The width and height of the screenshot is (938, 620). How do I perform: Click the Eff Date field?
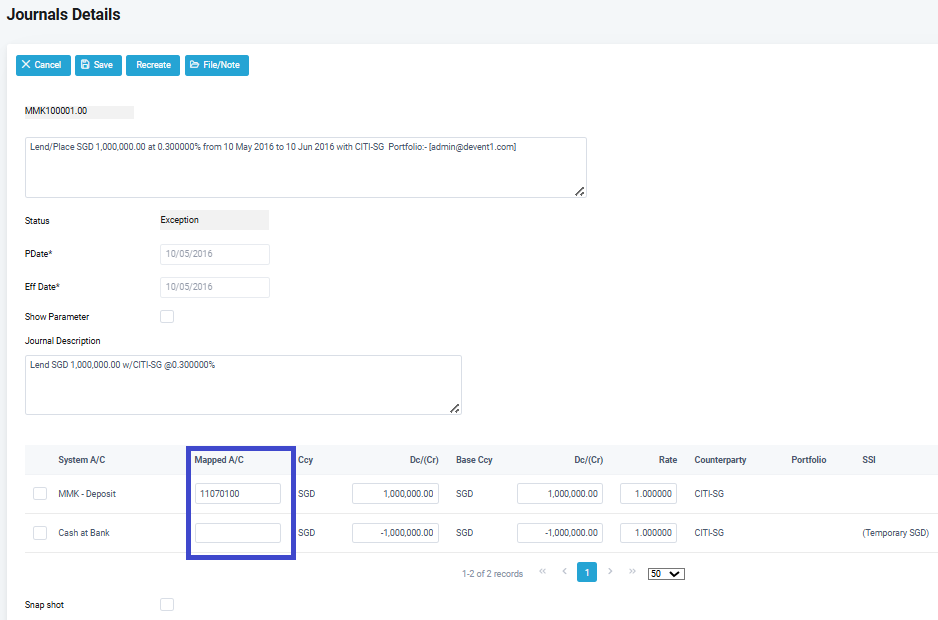[215, 287]
